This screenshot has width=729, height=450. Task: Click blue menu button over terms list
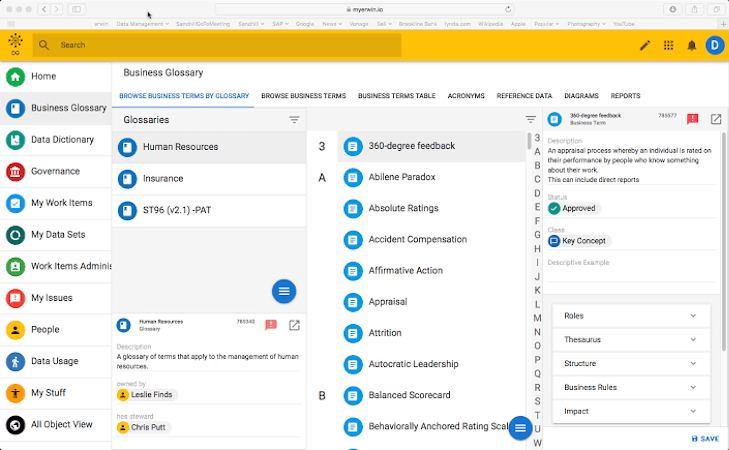(x=520, y=428)
